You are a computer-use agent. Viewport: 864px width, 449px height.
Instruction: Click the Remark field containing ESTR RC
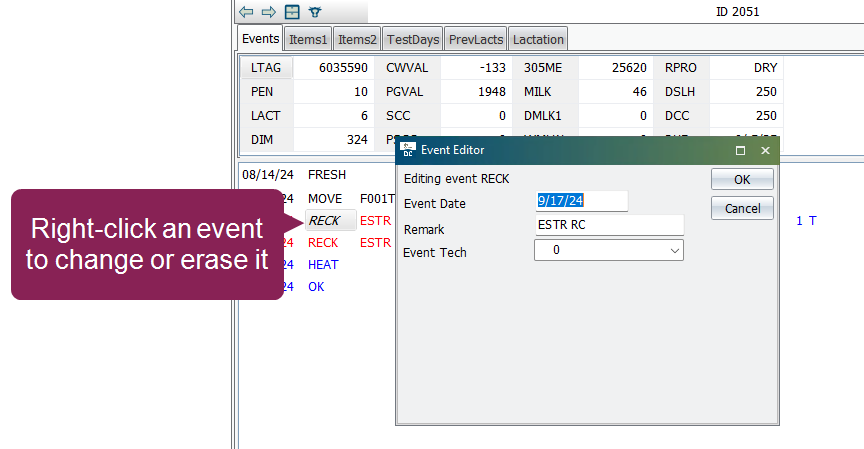[x=609, y=226]
